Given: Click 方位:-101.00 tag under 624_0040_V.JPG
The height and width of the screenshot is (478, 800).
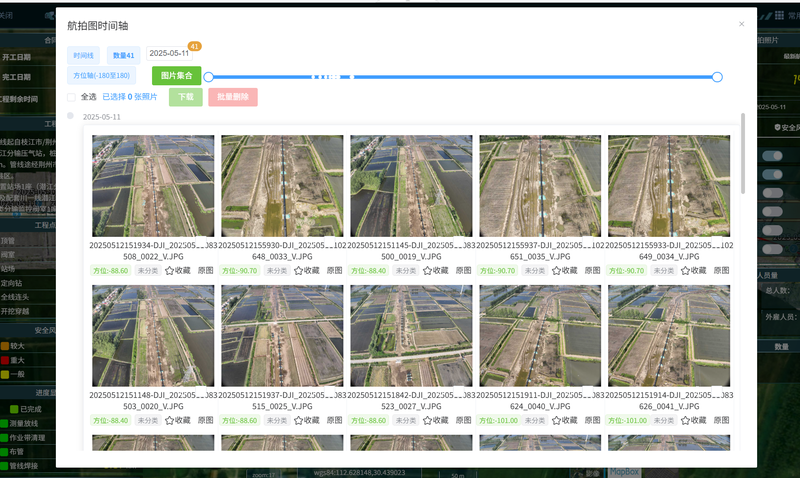Looking at the screenshot, I should pyautogui.click(x=499, y=421).
